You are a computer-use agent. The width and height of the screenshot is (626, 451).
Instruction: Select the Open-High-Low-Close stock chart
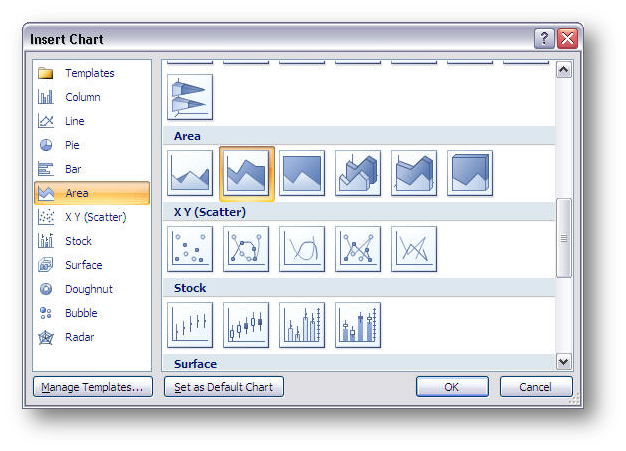tap(246, 323)
